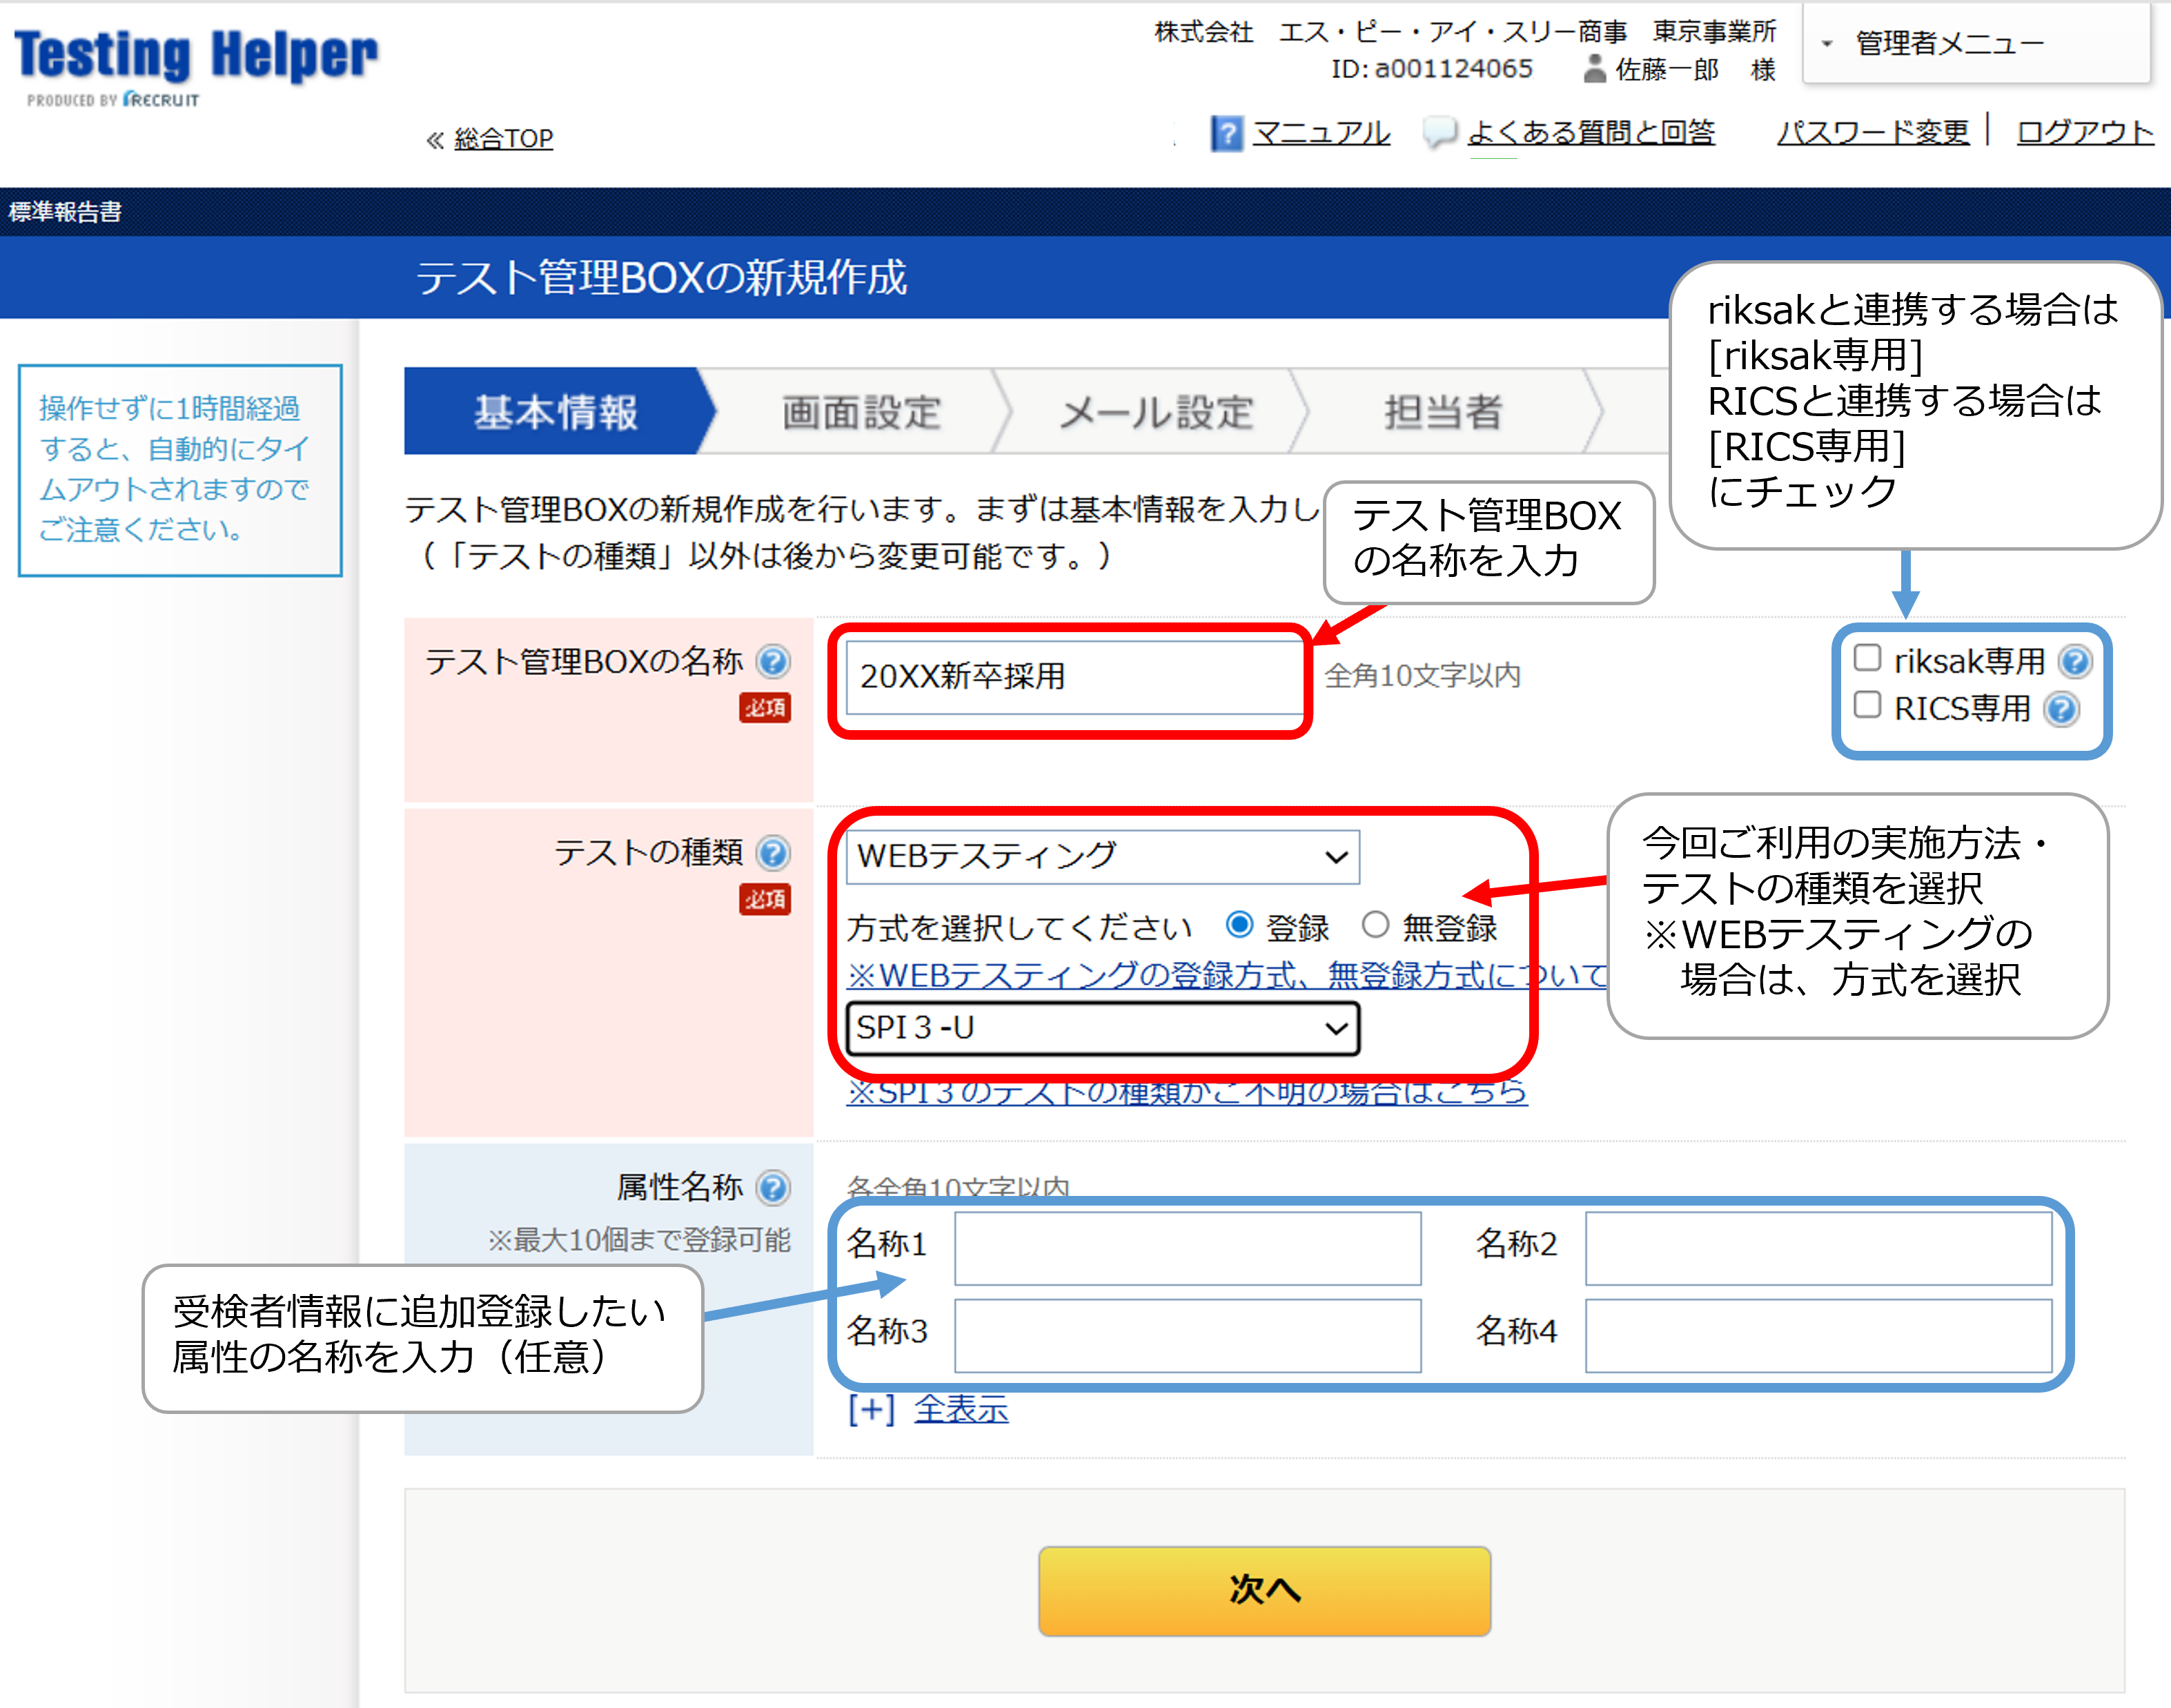Click help icon beside テスト管理BOXの名称

click(x=773, y=661)
